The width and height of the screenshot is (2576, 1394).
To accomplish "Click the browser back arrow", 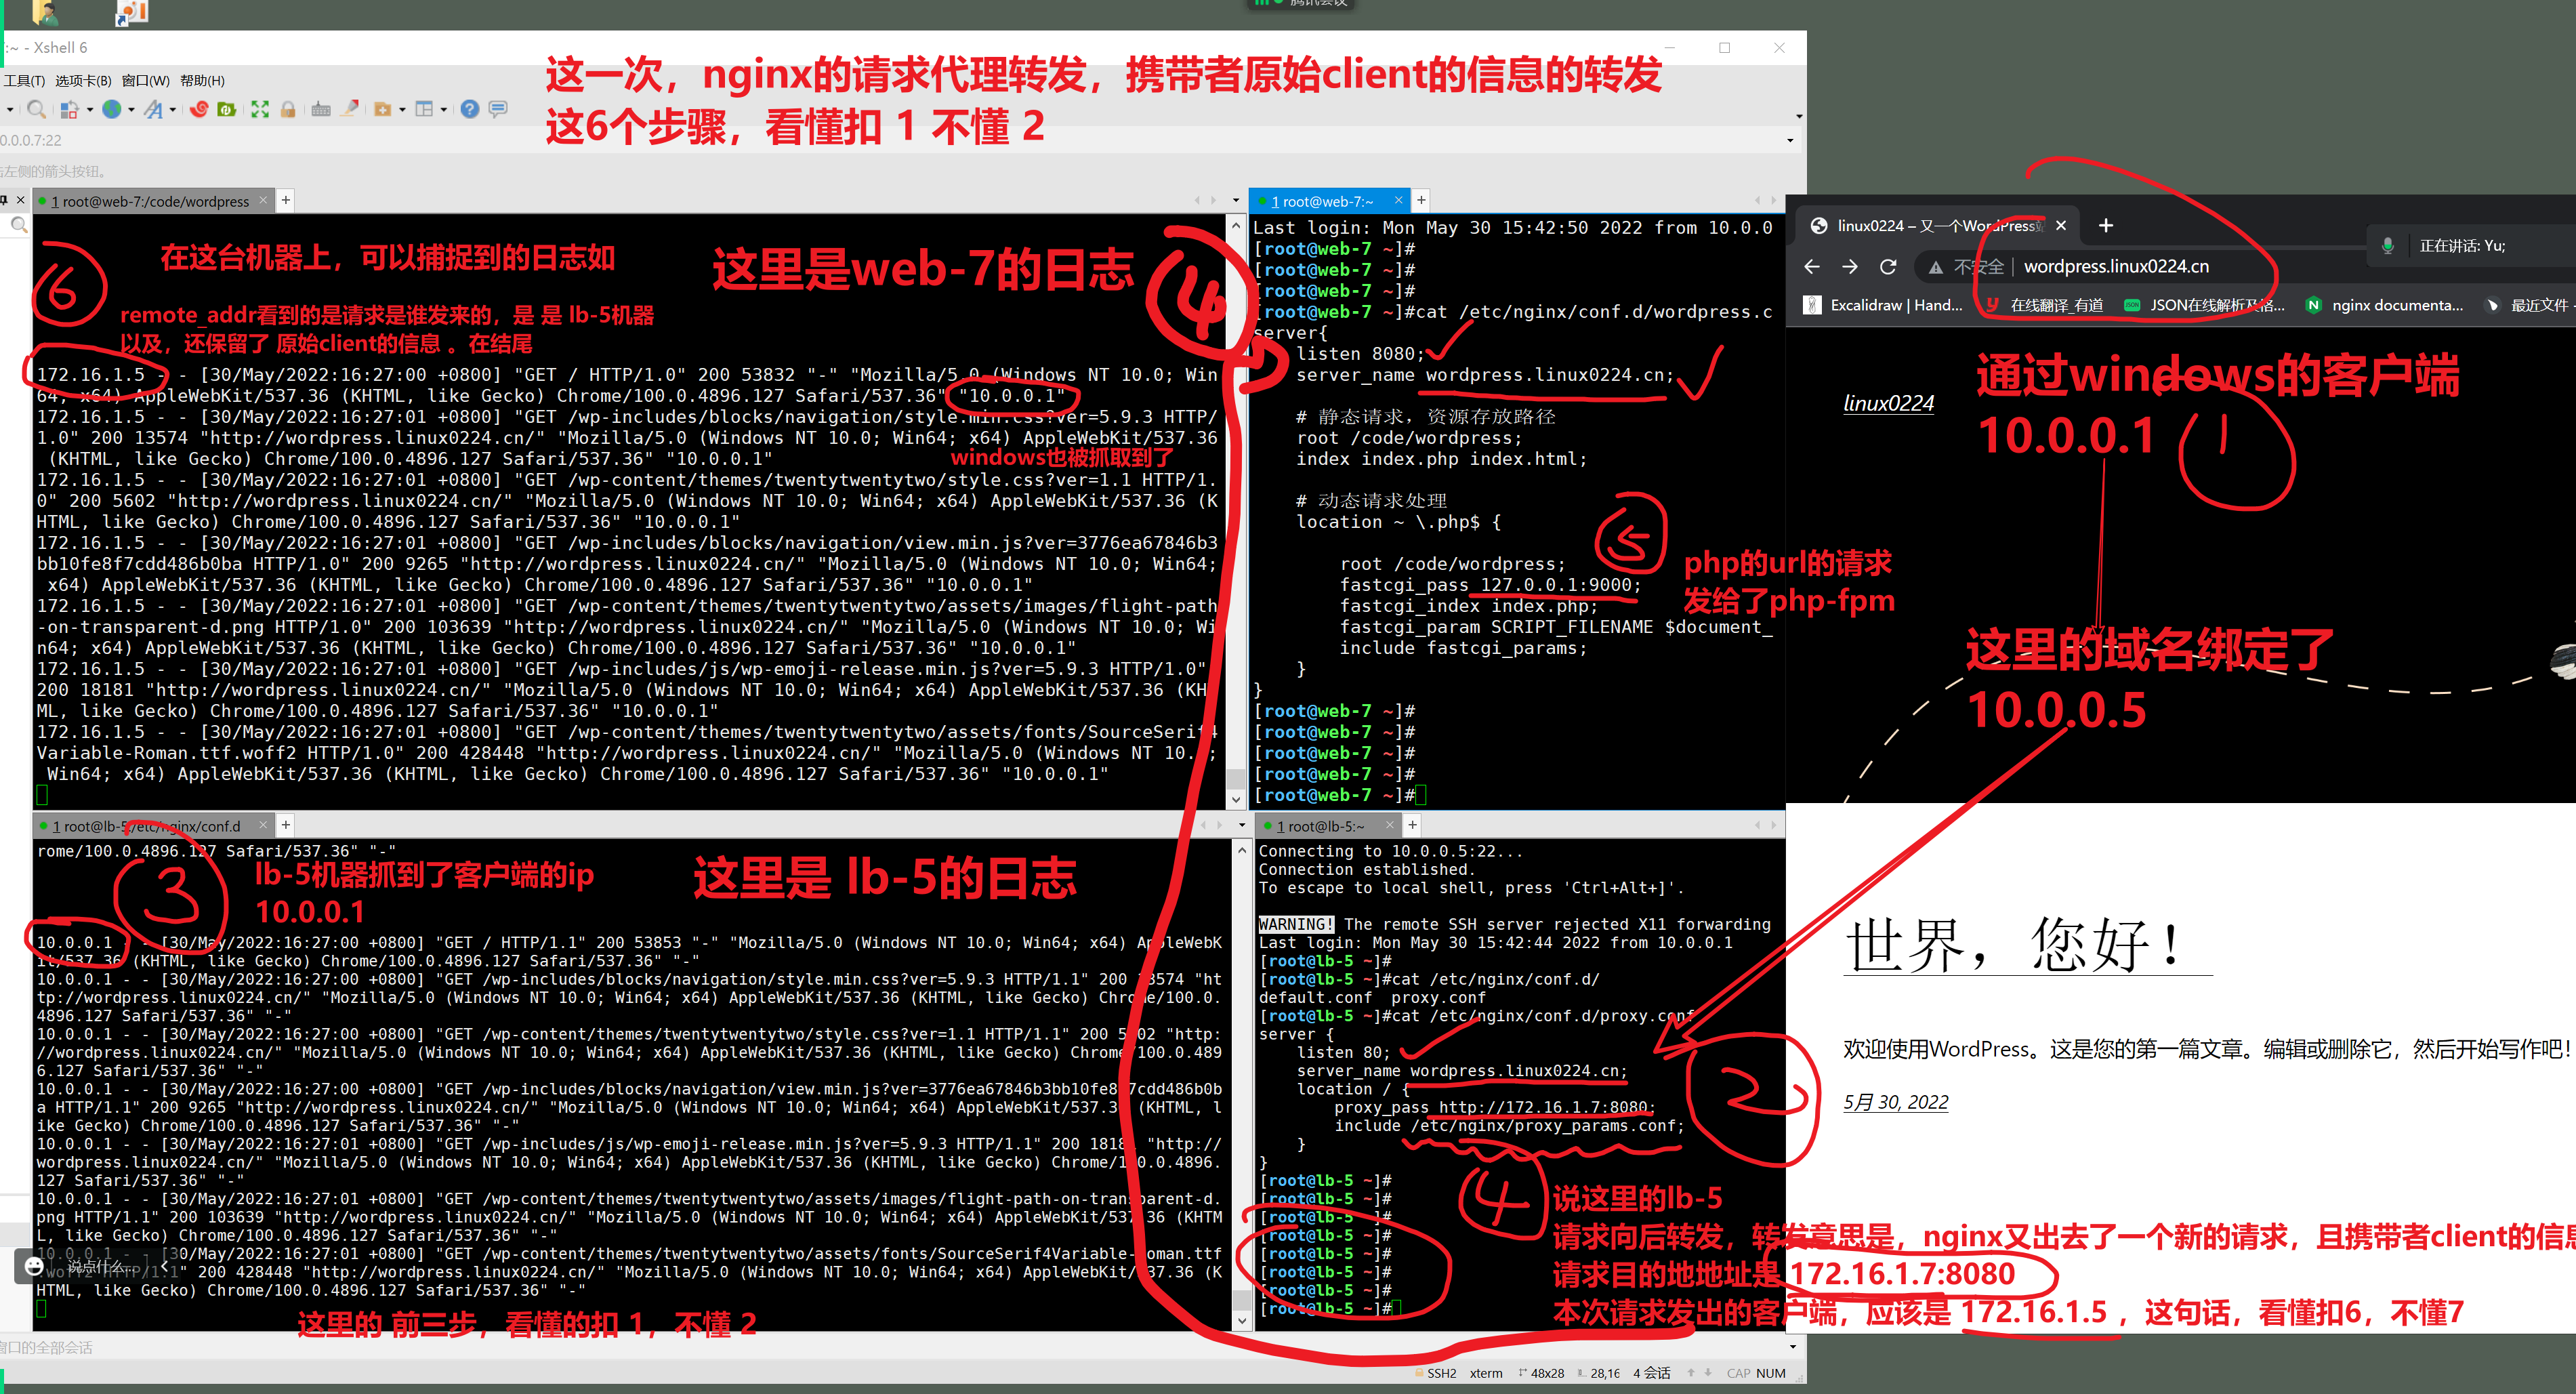I will pos(1812,266).
